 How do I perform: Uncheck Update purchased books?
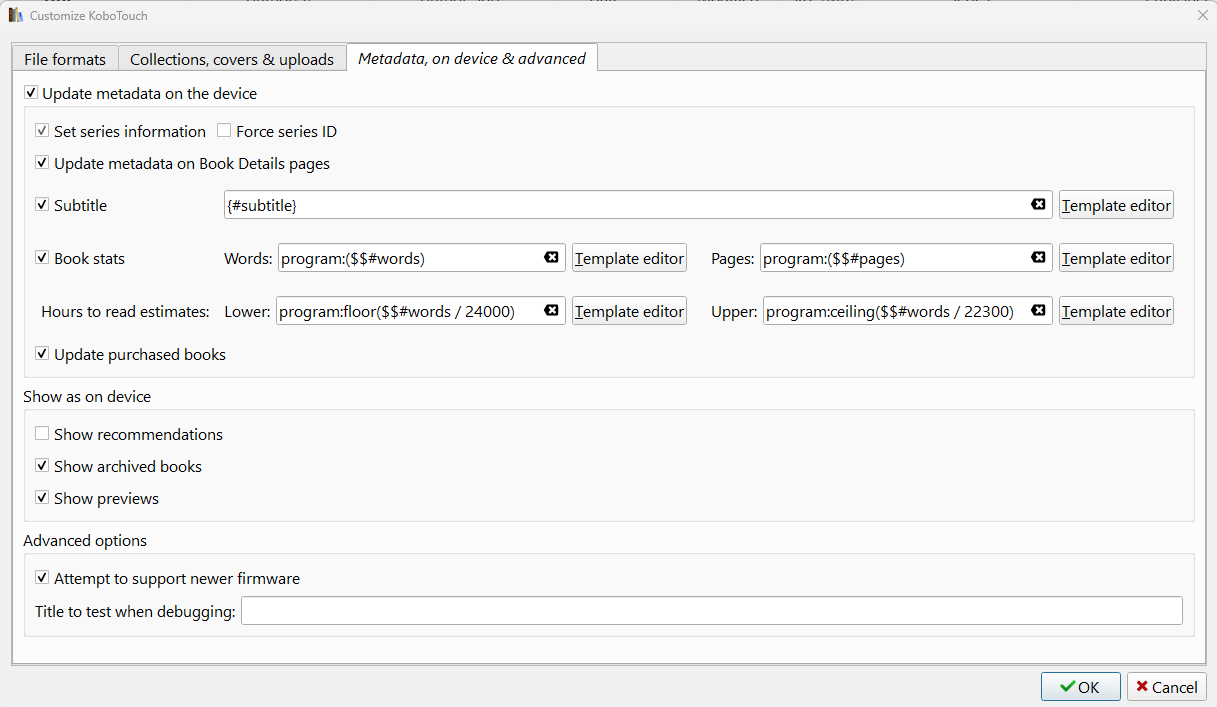coord(42,354)
